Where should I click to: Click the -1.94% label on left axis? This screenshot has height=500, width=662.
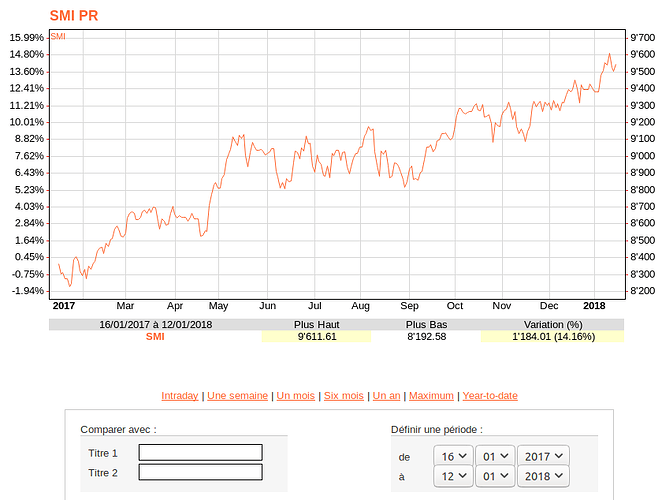coord(28,291)
